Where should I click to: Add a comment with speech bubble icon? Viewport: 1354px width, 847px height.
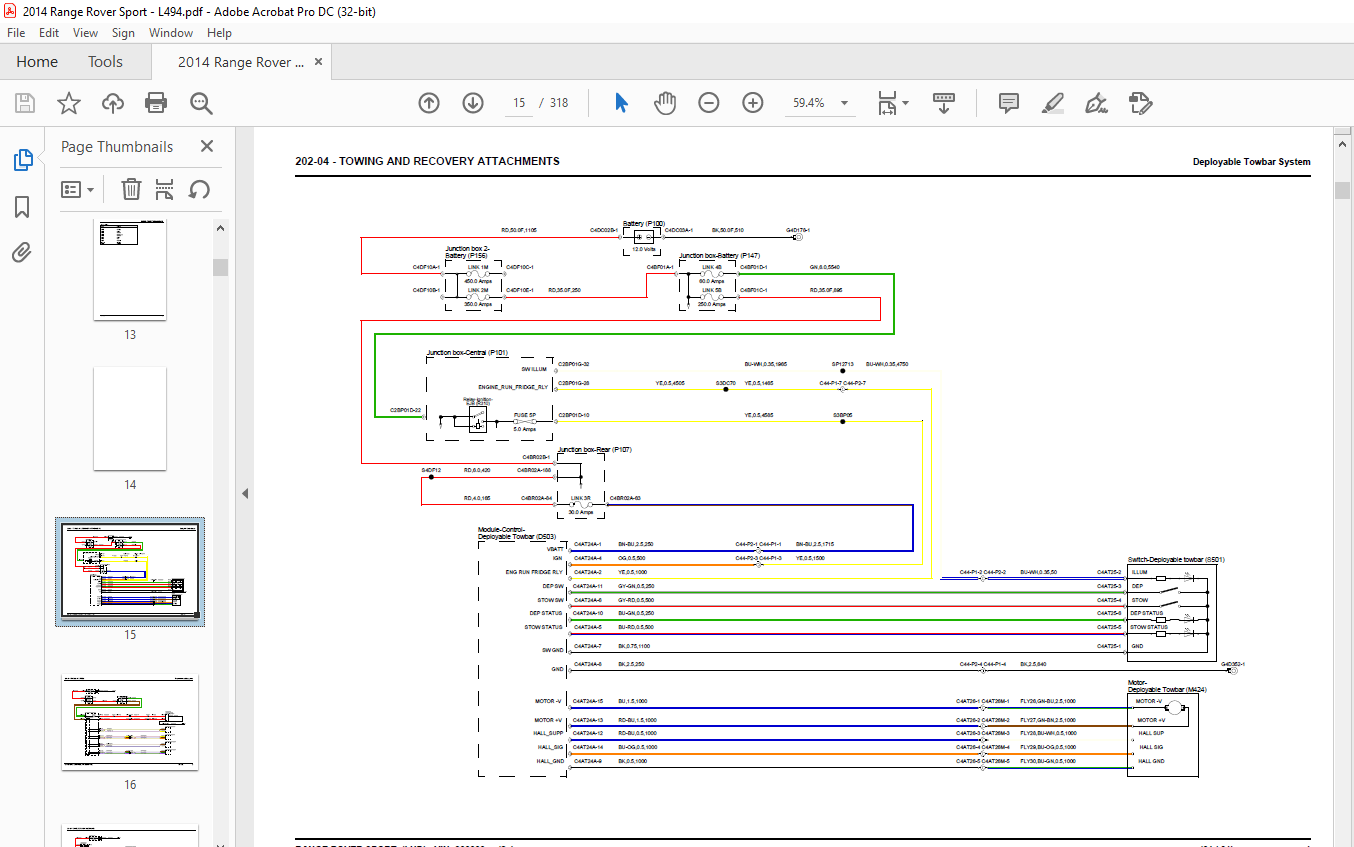1008,103
